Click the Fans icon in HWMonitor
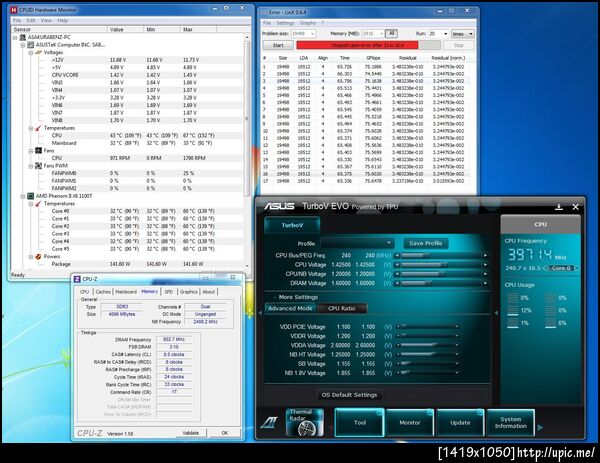This screenshot has width=600, height=463. pos(38,150)
